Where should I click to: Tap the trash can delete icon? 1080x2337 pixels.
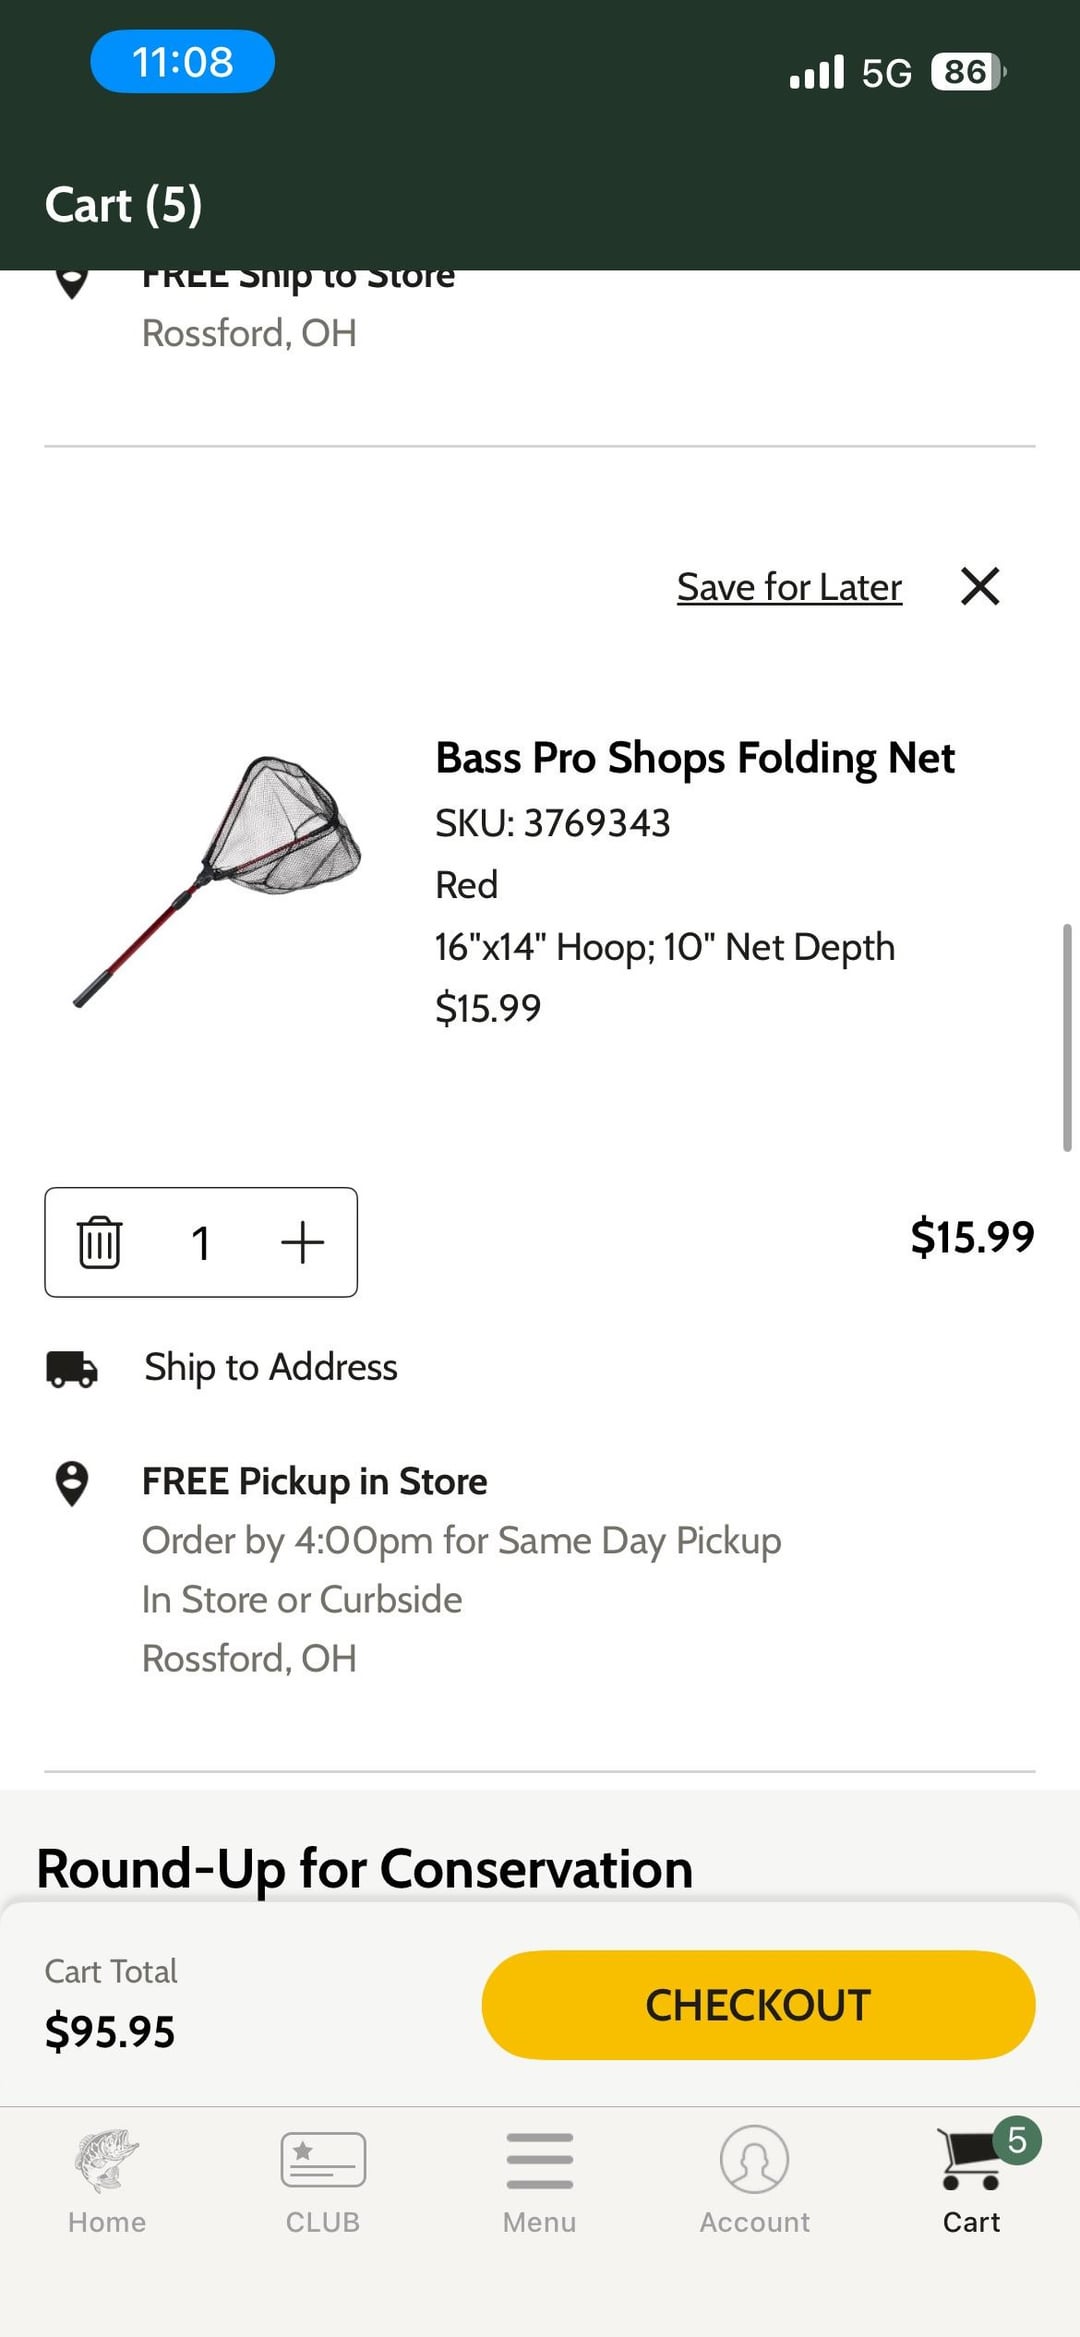99,1242
